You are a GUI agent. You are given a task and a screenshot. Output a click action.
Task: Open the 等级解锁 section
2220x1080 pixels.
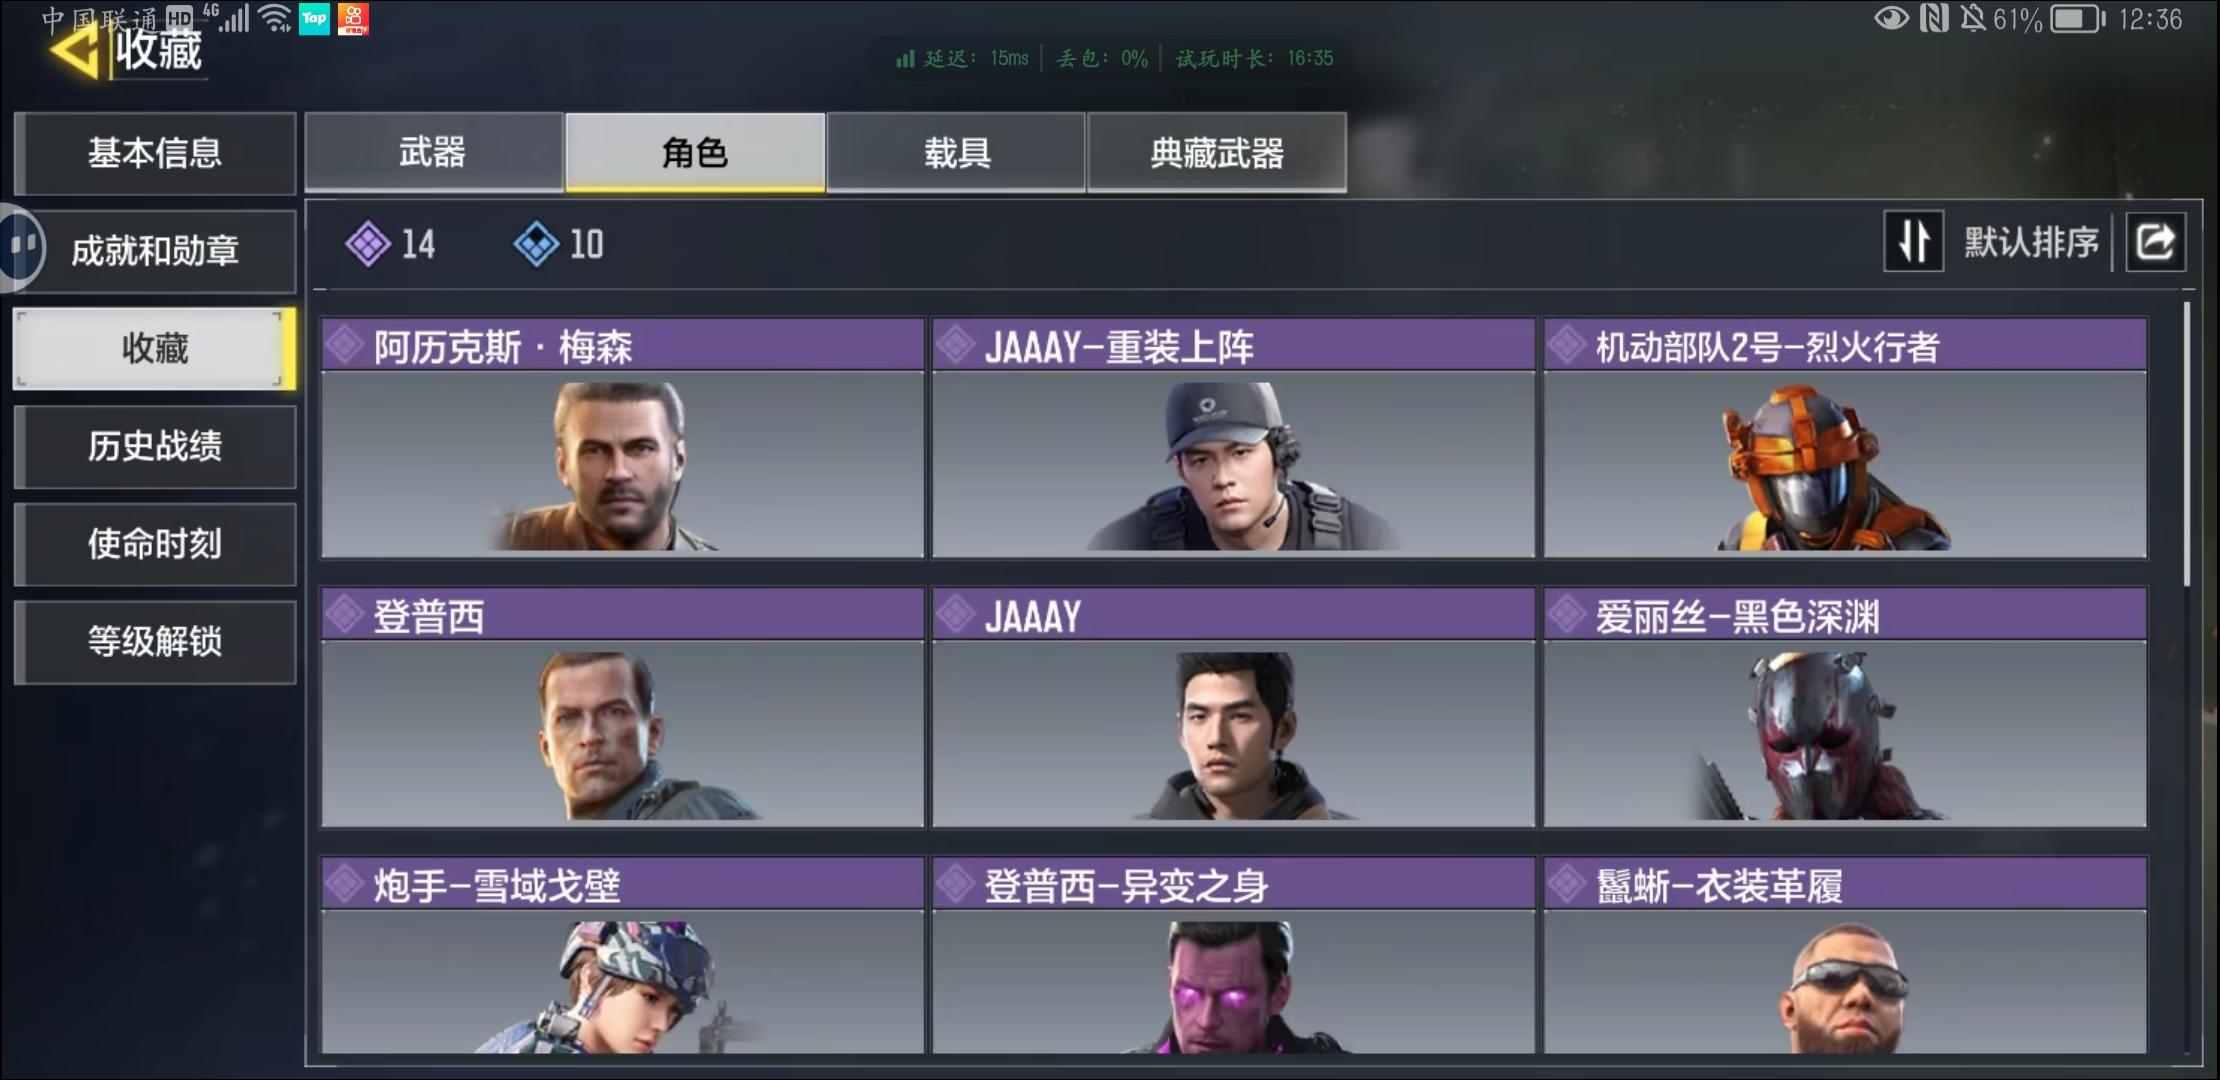[155, 642]
